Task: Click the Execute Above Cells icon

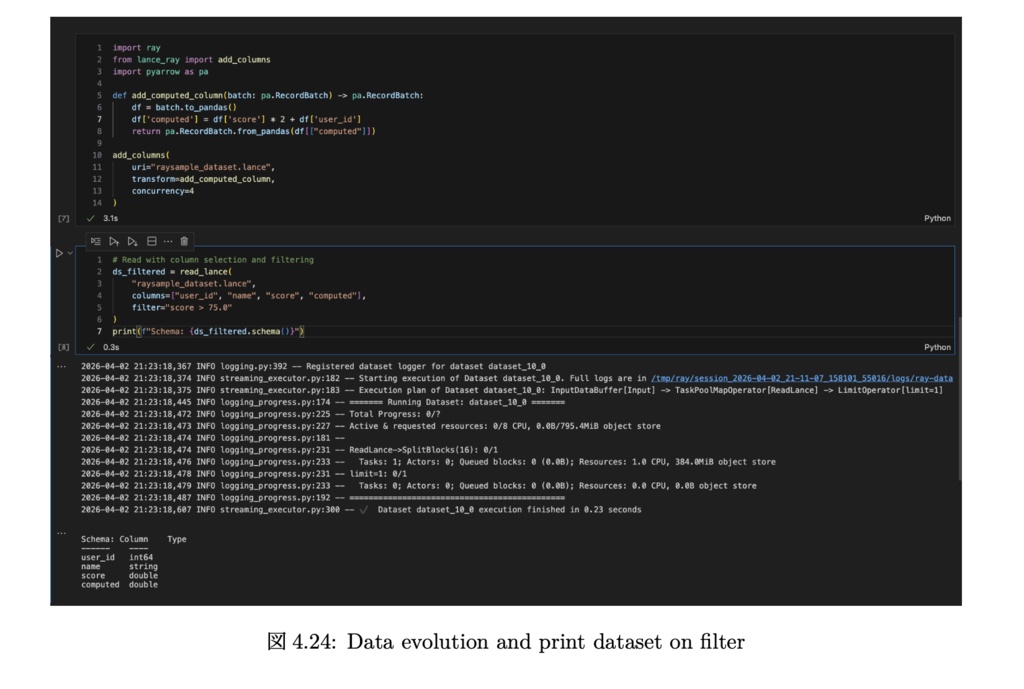Action: (x=114, y=241)
